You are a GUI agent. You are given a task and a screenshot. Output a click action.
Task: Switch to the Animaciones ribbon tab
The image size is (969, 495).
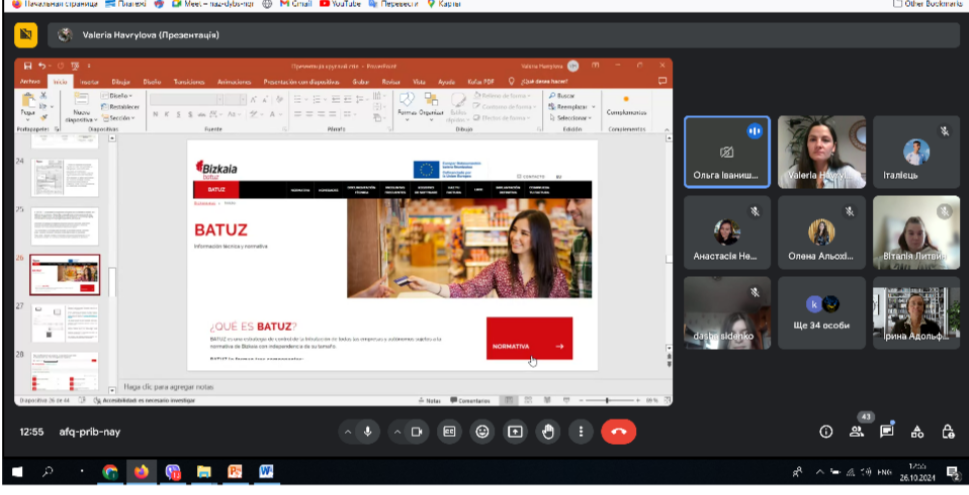pyautogui.click(x=234, y=82)
